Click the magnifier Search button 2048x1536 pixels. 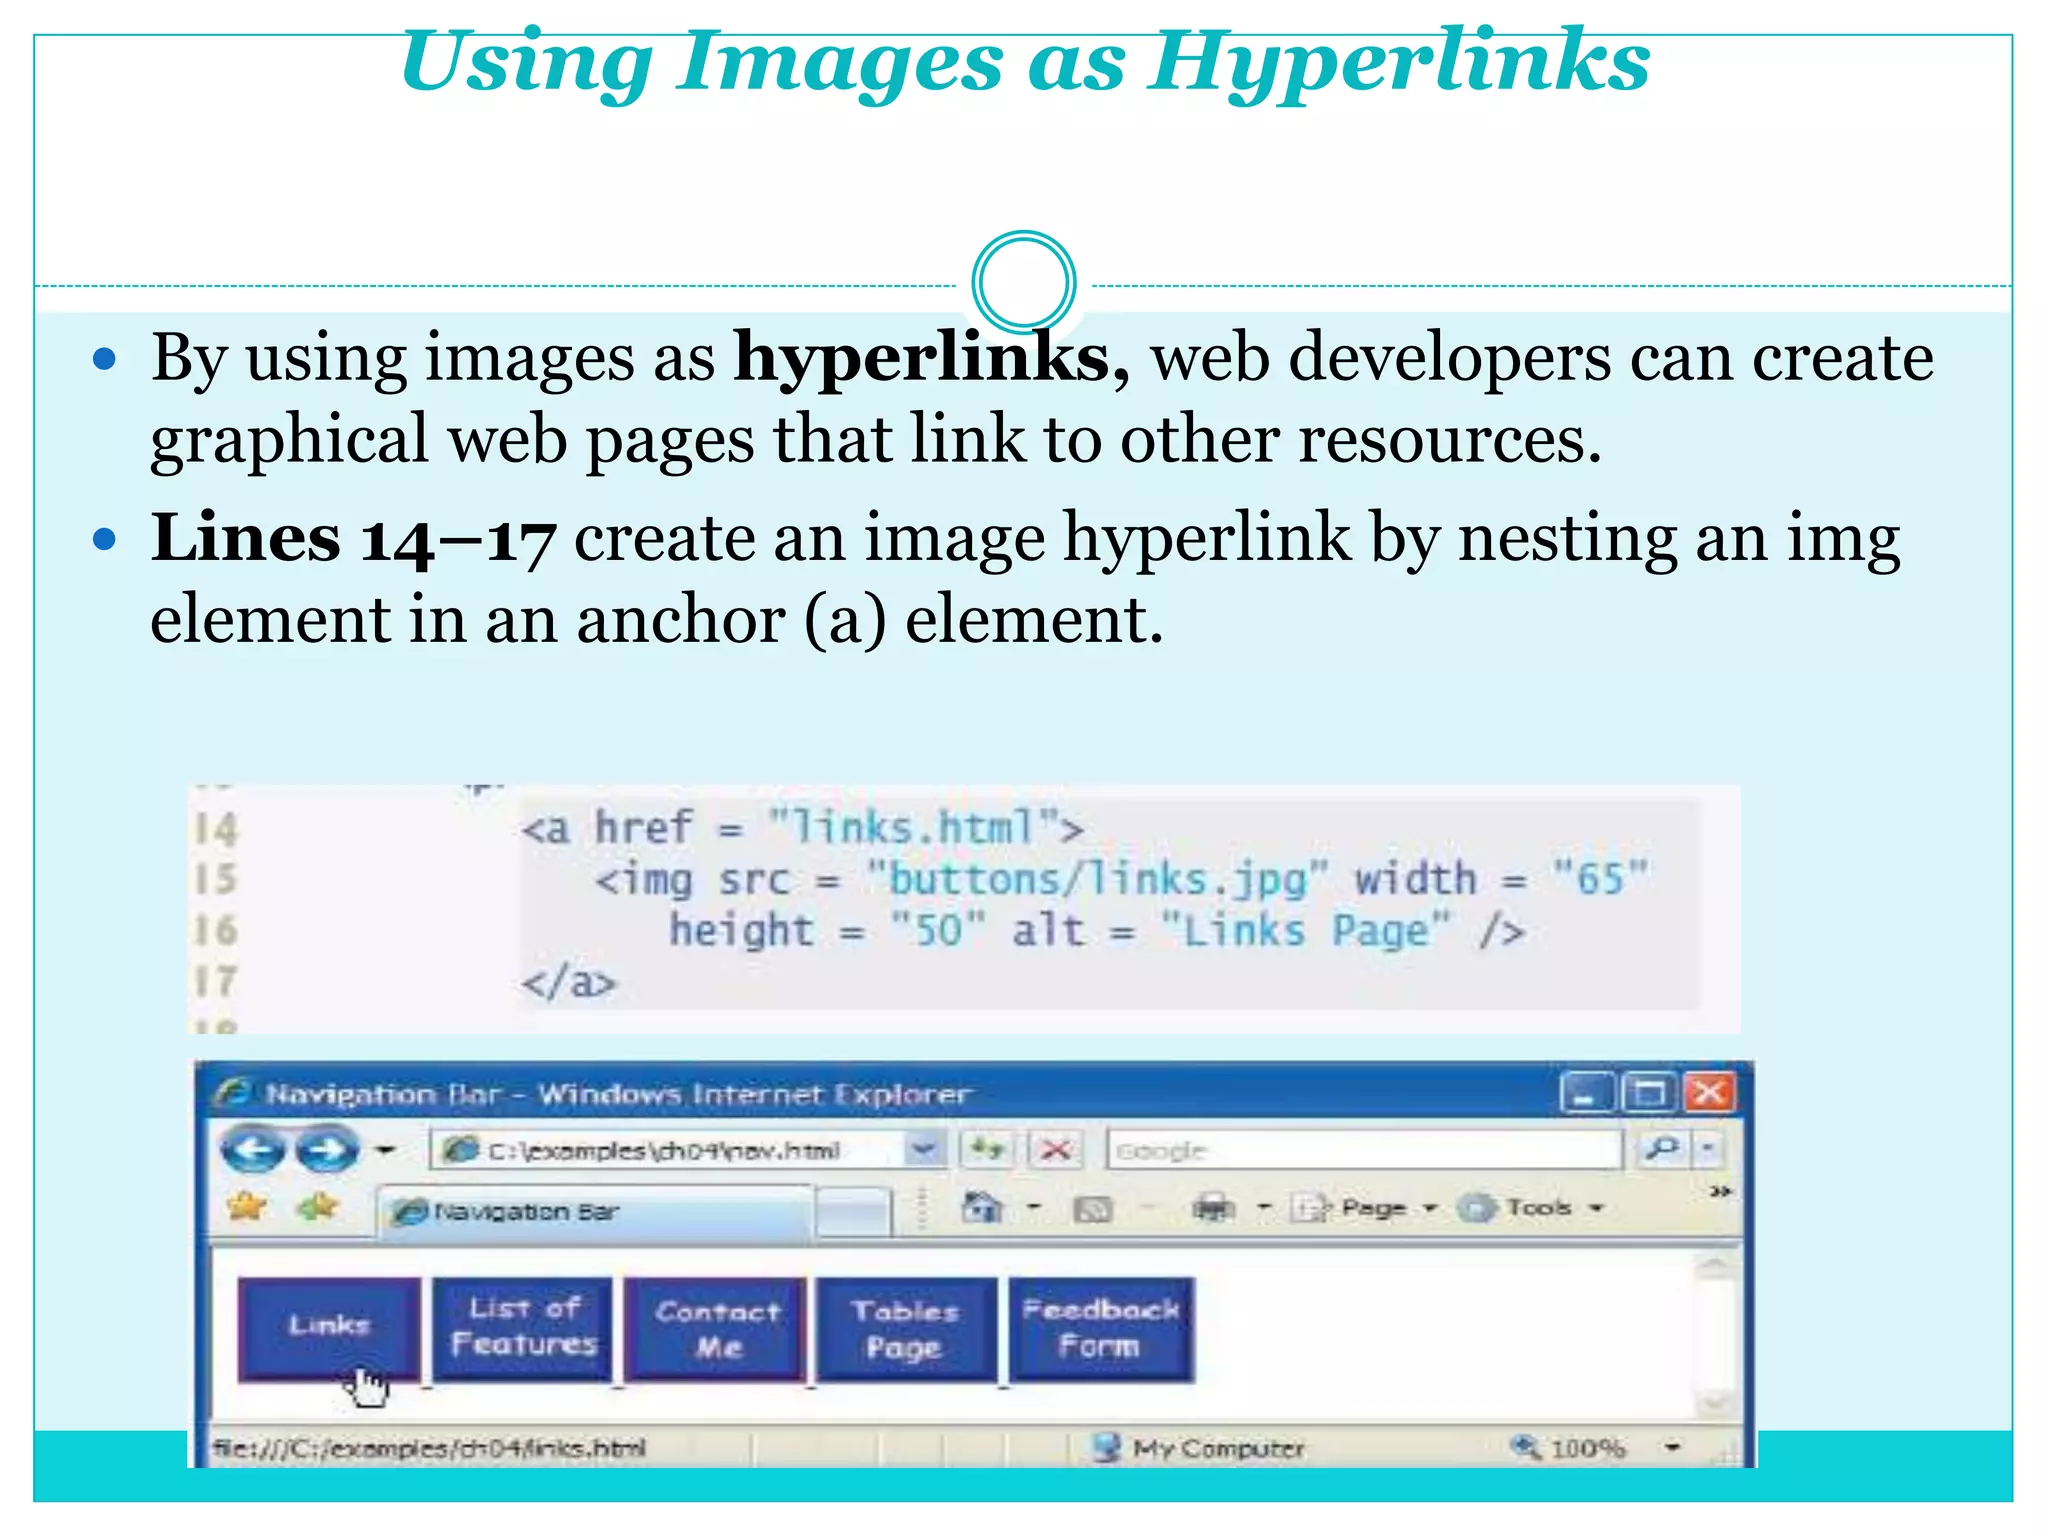pos(1662,1150)
